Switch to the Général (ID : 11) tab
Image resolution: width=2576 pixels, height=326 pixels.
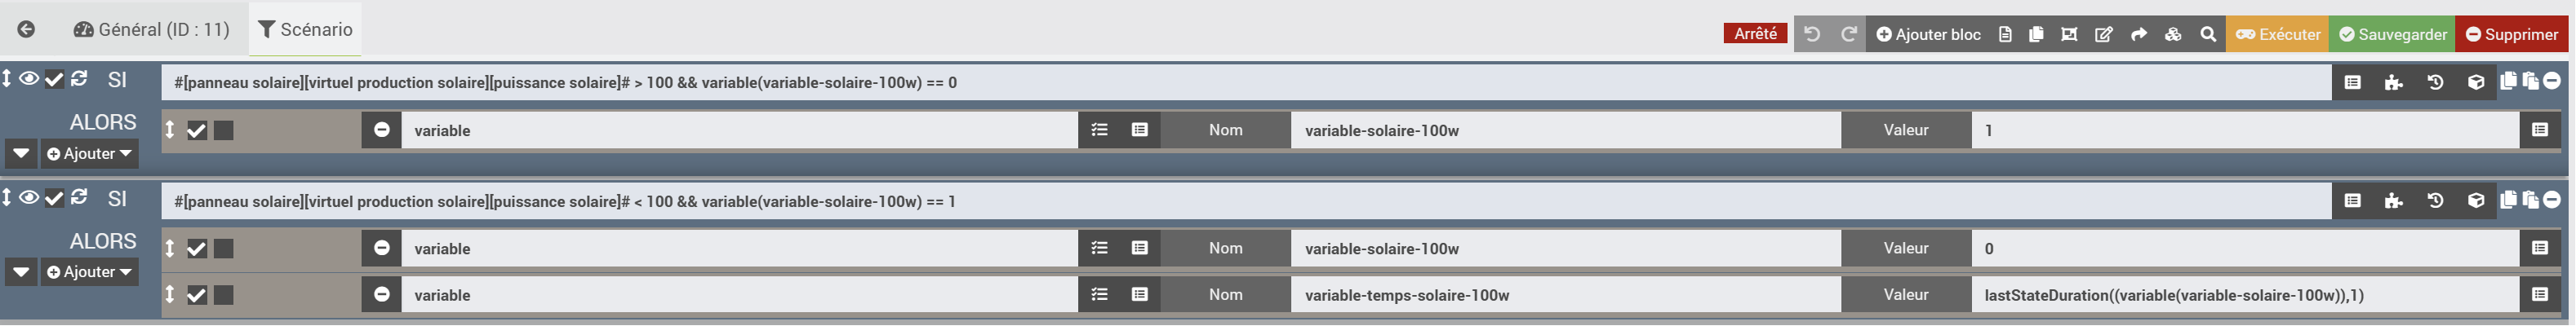(x=152, y=30)
